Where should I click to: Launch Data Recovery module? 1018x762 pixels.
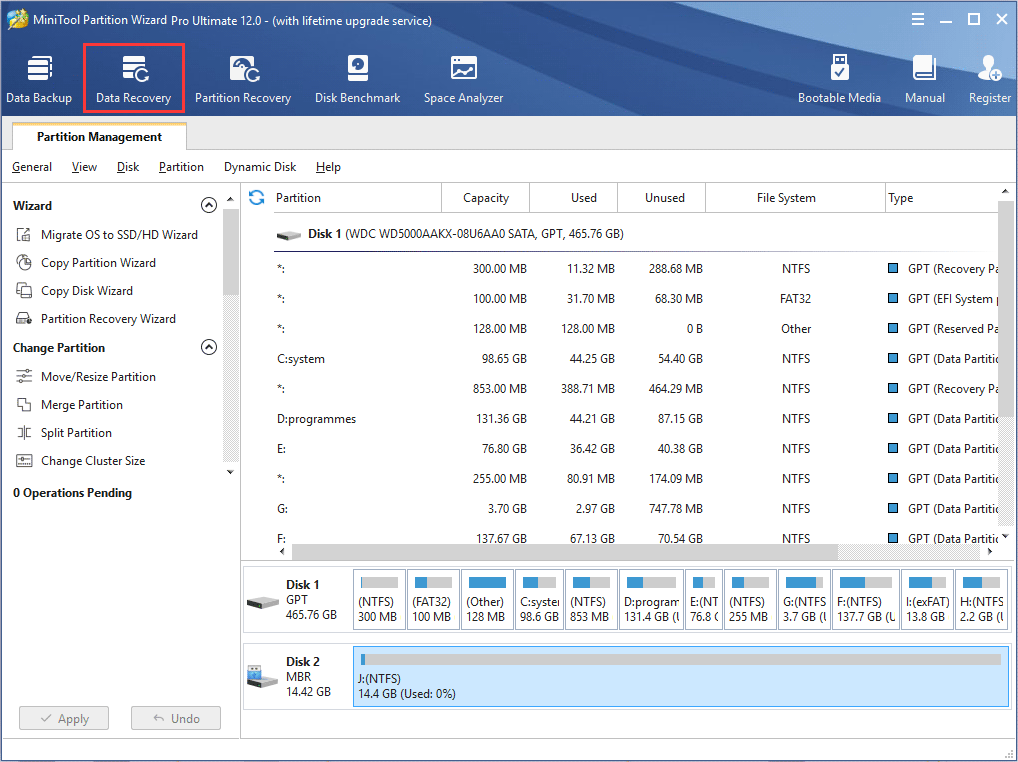pos(134,79)
